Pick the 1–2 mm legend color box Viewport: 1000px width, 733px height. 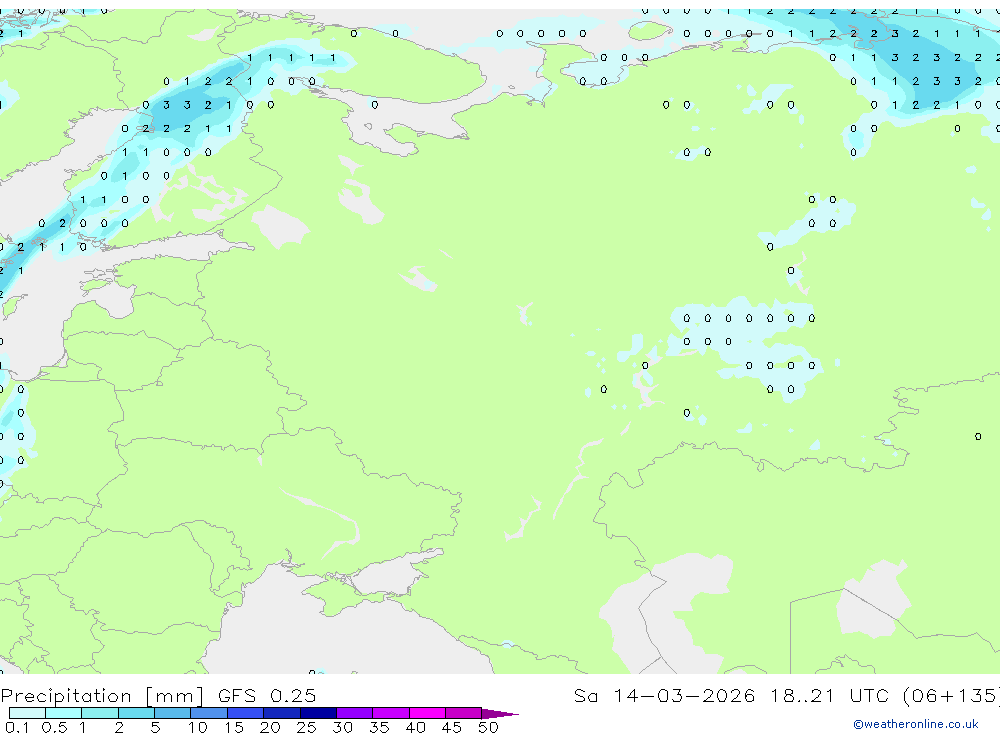[99, 713]
